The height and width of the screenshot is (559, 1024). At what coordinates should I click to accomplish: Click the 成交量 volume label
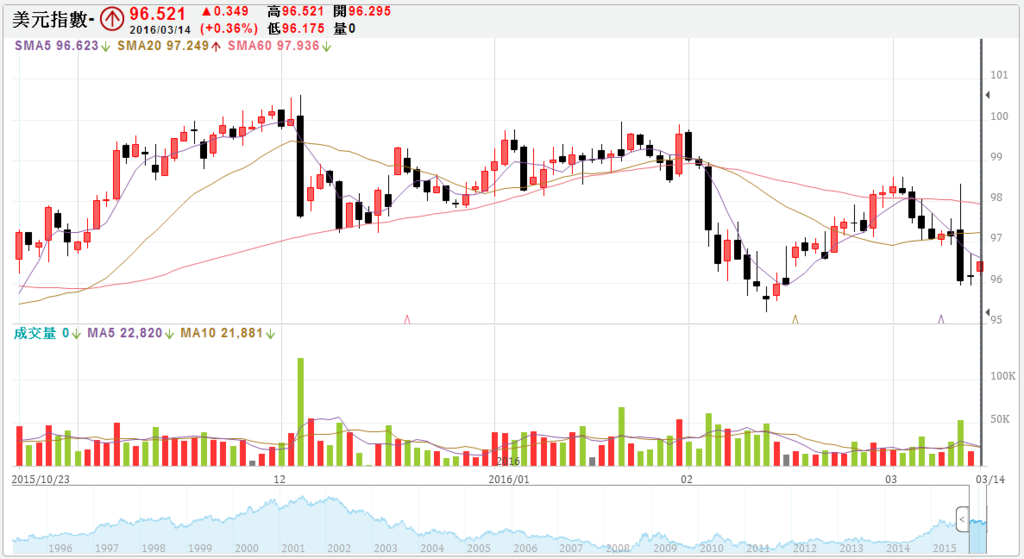35,334
